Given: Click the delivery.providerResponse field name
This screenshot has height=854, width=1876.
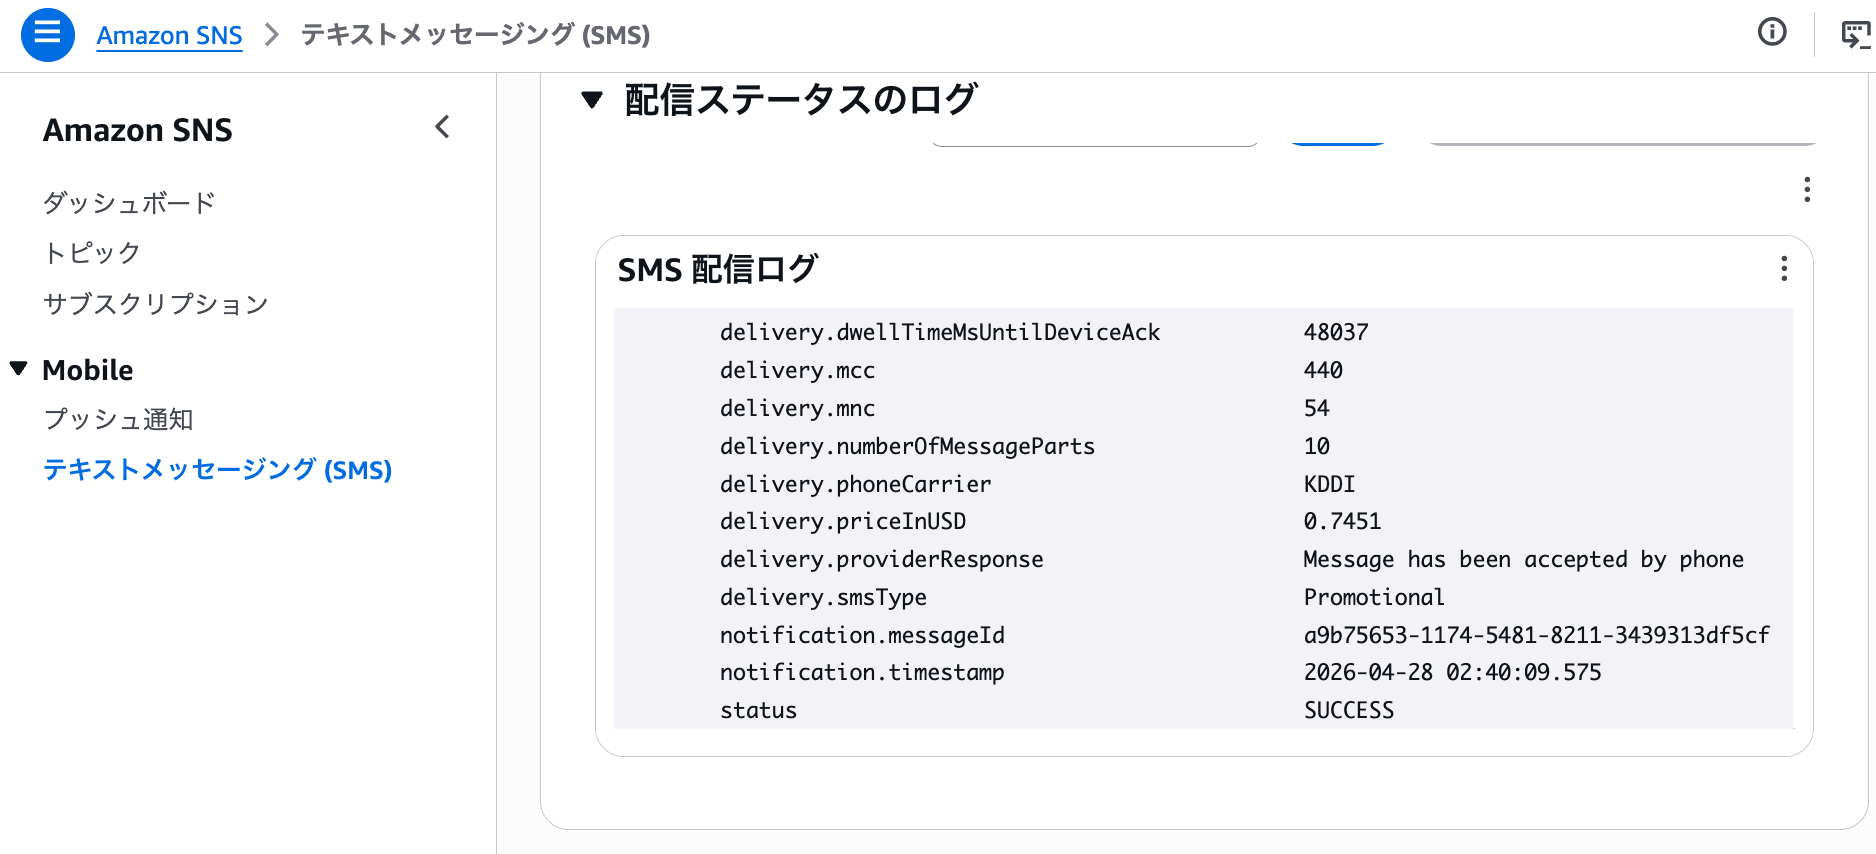Looking at the screenshot, I should point(881,559).
